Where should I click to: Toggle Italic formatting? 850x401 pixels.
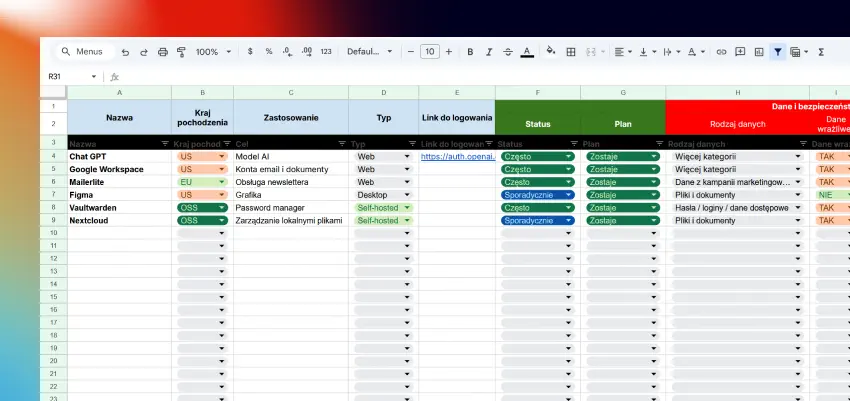coord(489,52)
